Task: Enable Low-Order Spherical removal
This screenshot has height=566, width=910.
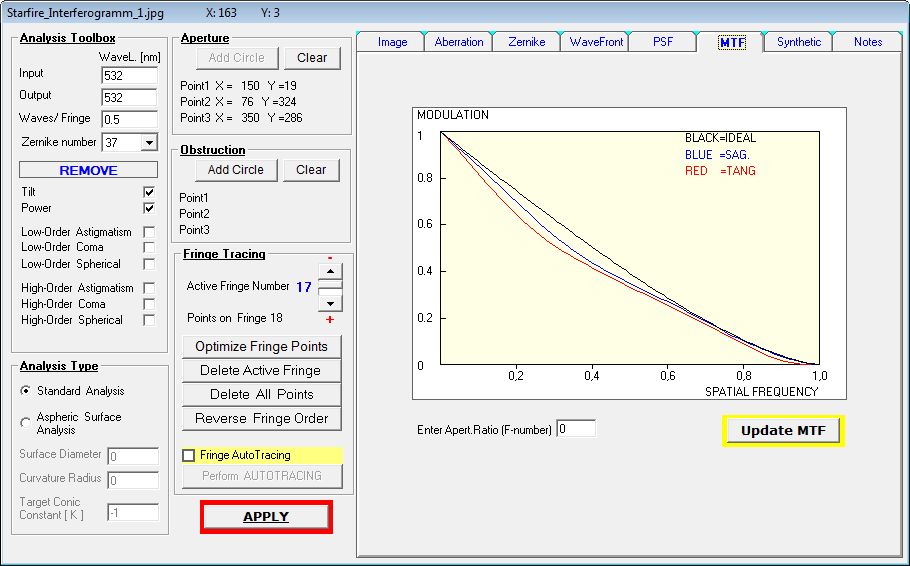Action: (x=149, y=264)
